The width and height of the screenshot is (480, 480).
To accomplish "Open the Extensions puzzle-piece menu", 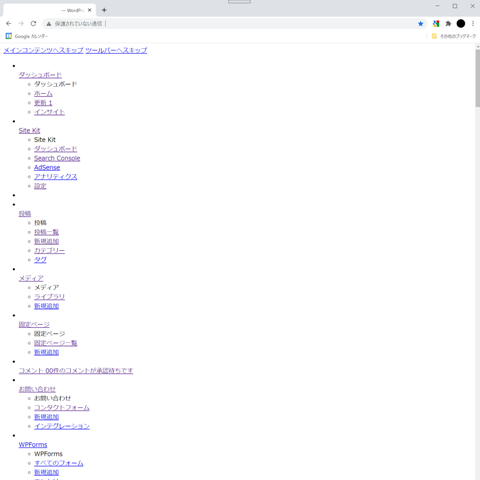I will point(448,24).
